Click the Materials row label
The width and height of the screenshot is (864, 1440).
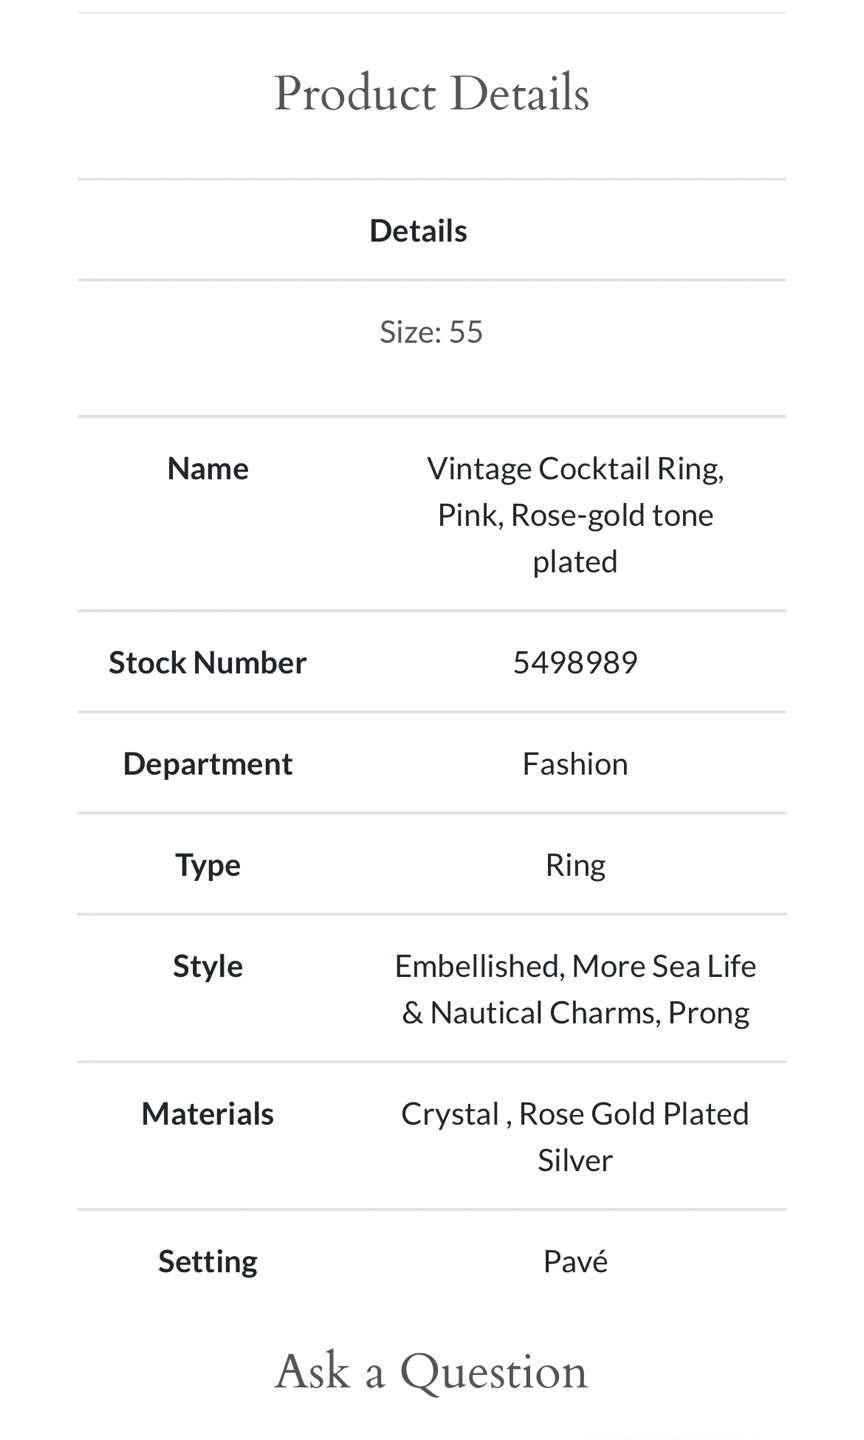pos(207,1113)
